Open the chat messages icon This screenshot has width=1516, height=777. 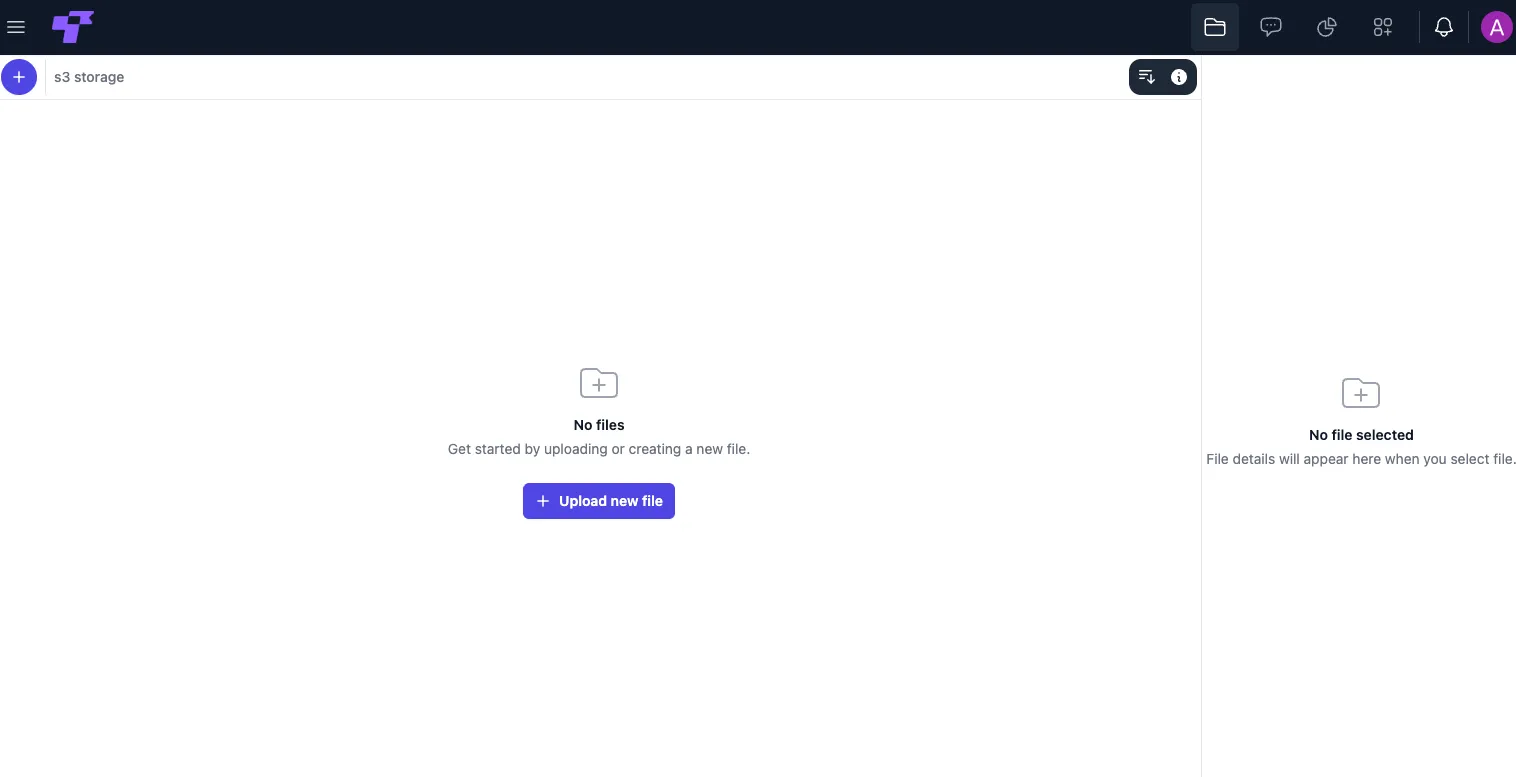[1271, 27]
